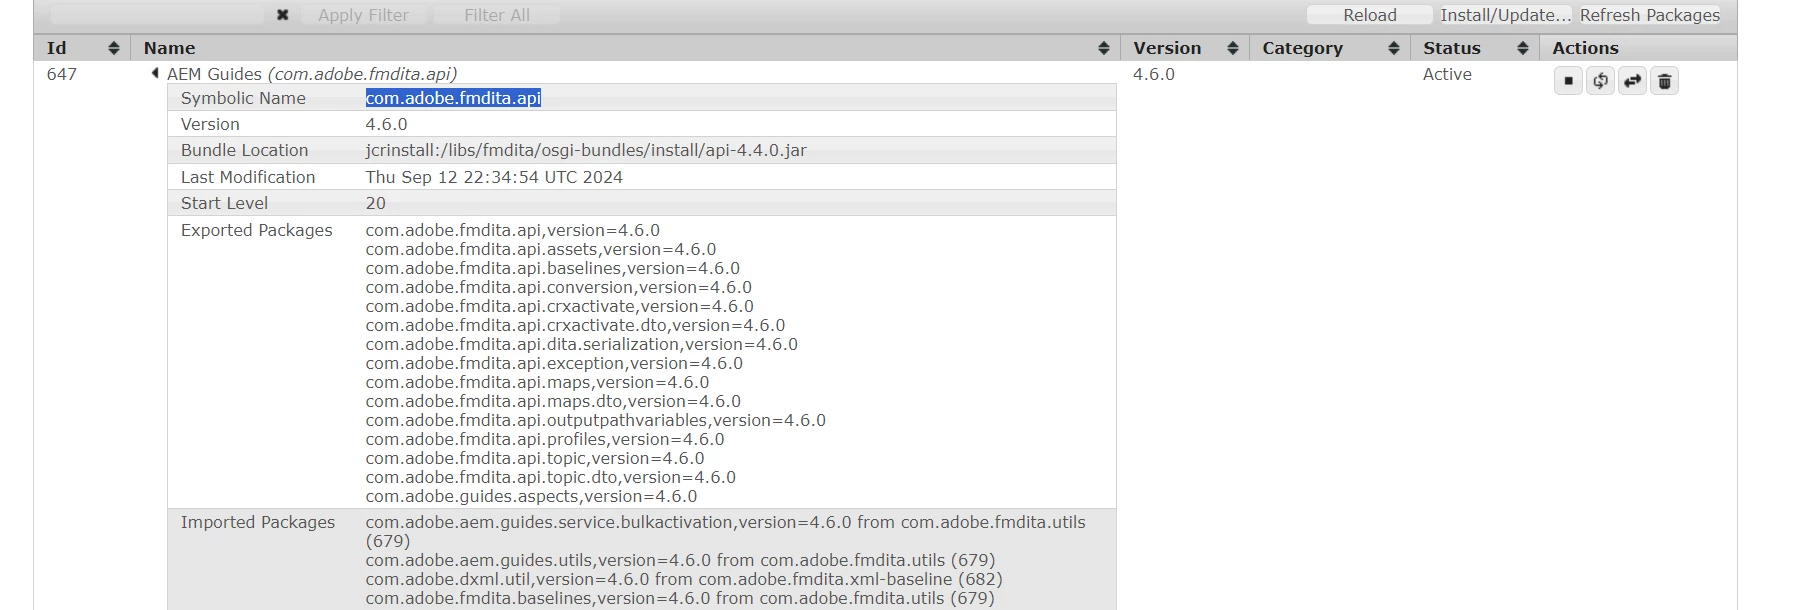Screen dimensions: 1796x610
Task: Open imported package com.adobe.dxml.util entry
Action: pos(683,579)
